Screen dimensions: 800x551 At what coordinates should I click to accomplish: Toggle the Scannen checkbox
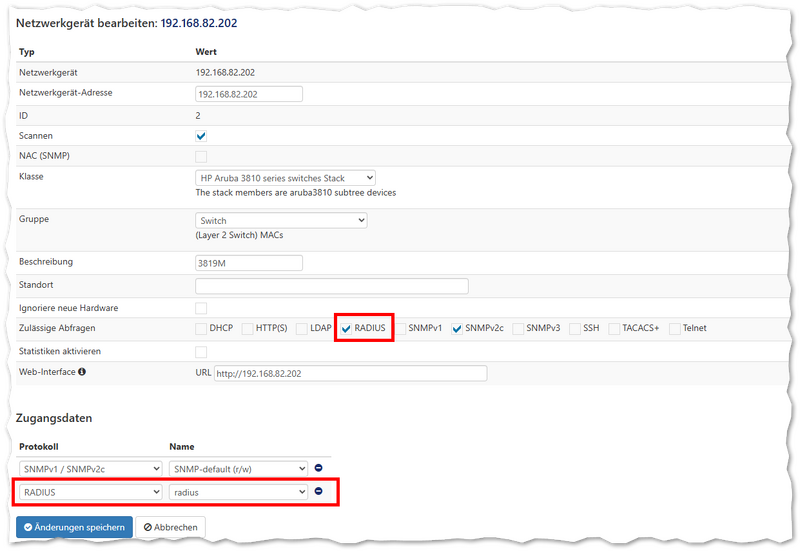coord(201,136)
